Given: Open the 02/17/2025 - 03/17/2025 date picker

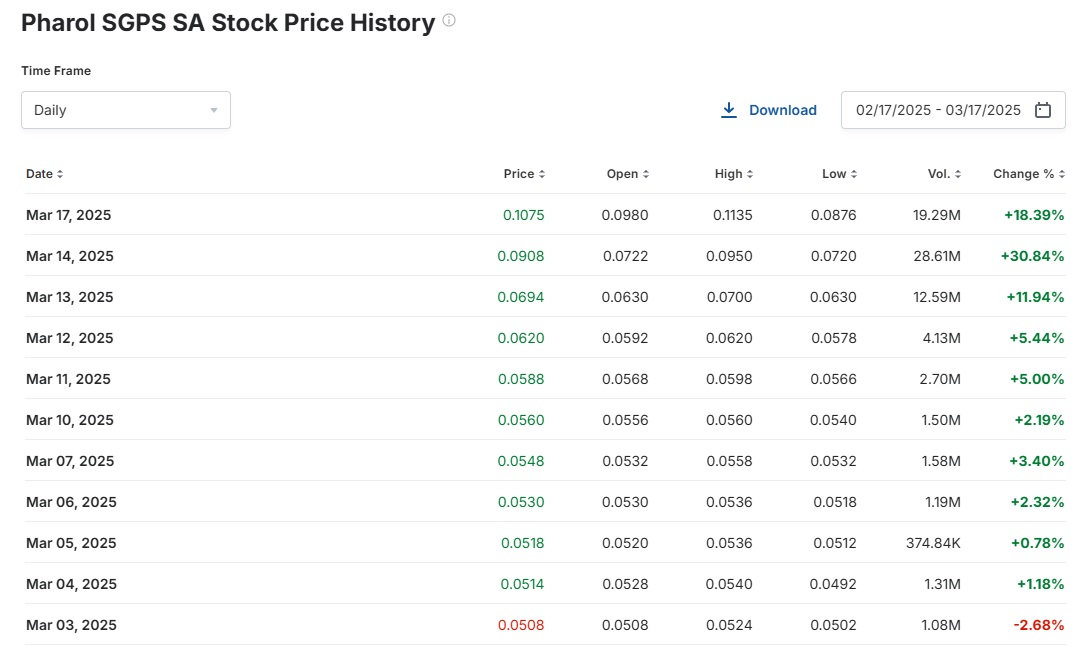Looking at the screenshot, I should click(938, 110).
